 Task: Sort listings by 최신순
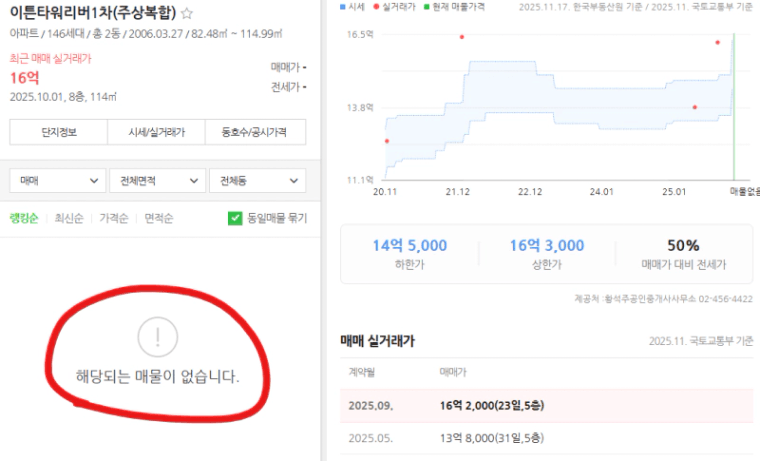pyautogui.click(x=69, y=218)
